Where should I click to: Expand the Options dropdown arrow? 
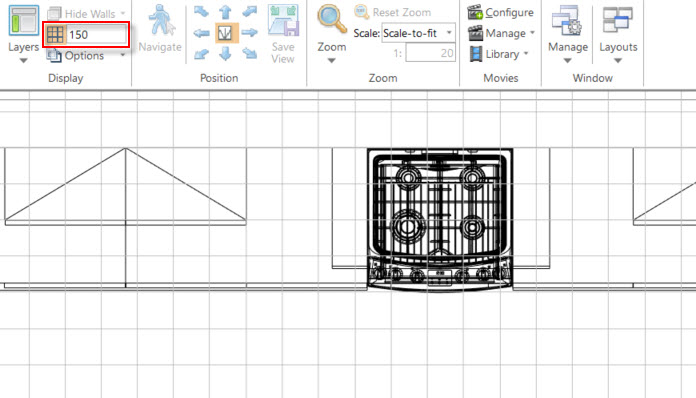123,55
